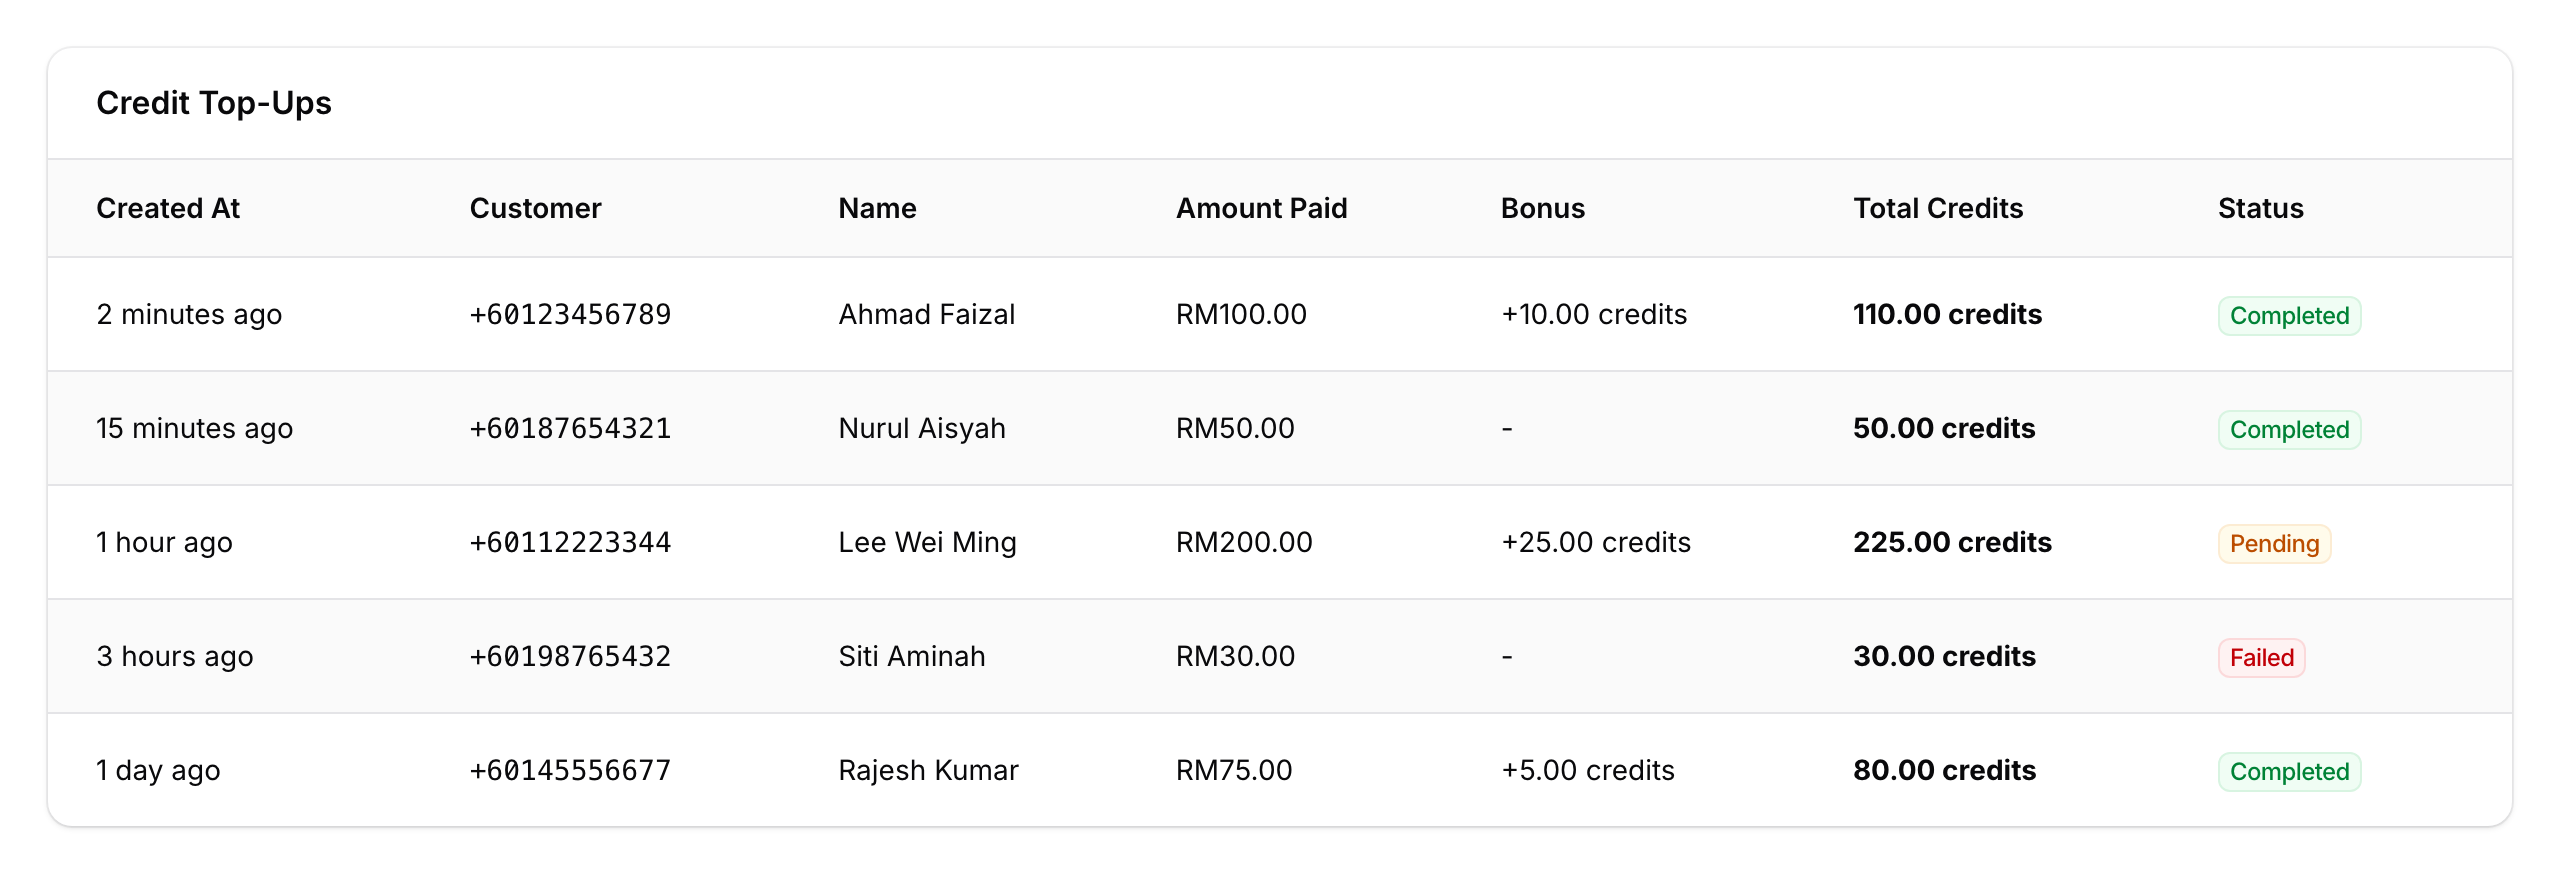
Task: Select the phone number +60187654321
Action: click(570, 428)
